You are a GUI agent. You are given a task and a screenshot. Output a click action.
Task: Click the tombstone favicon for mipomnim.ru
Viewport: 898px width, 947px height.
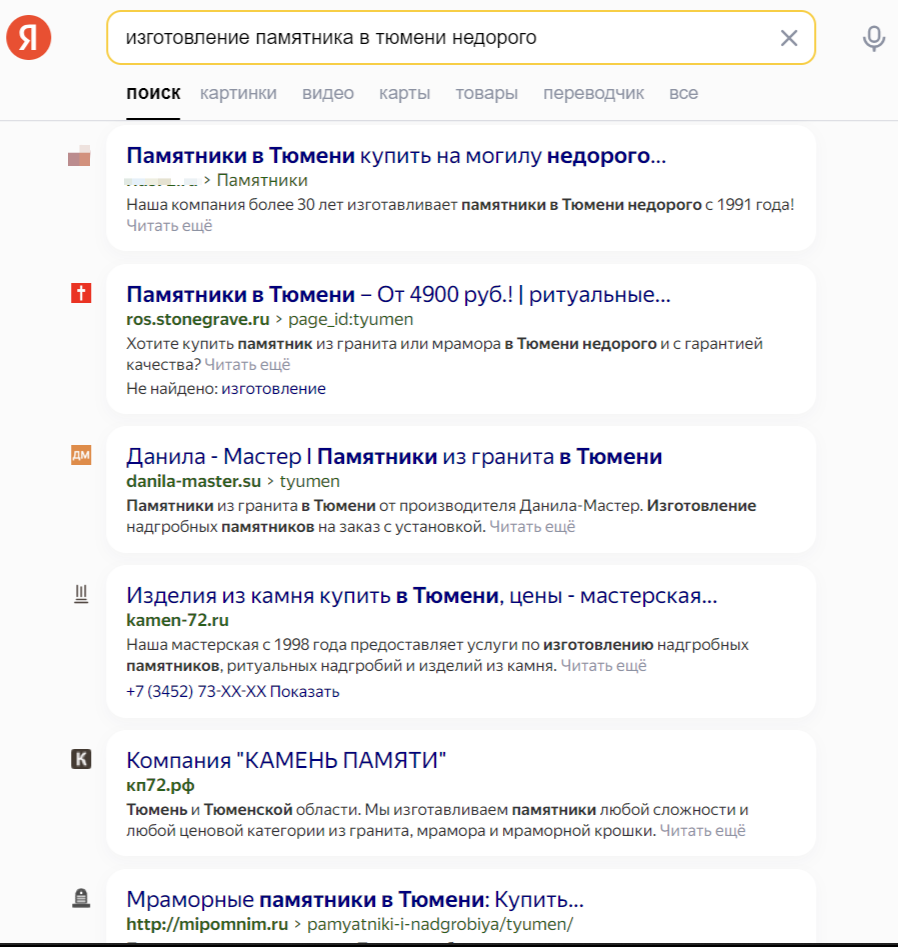(x=81, y=898)
